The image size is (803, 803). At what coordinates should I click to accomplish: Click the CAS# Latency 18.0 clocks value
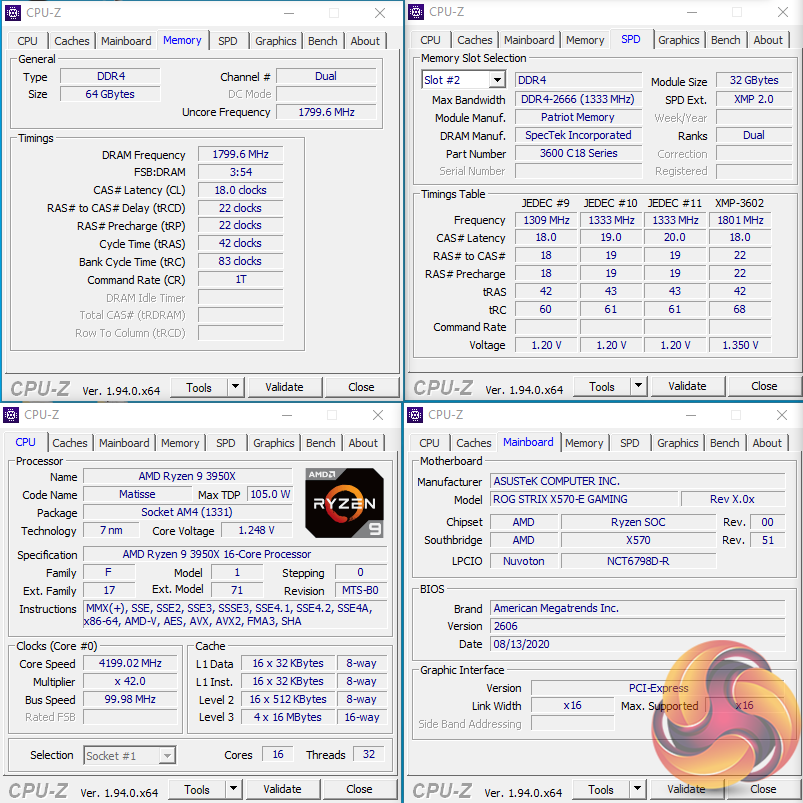pyautogui.click(x=241, y=190)
